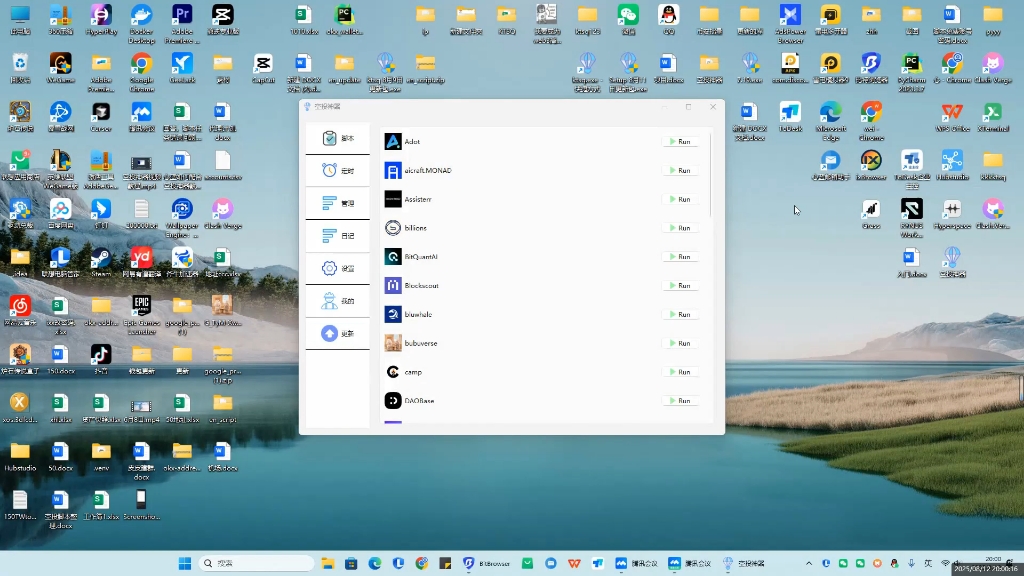Select the ixBrowser desktop icon
The height and width of the screenshot is (576, 1024).
coord(871,165)
